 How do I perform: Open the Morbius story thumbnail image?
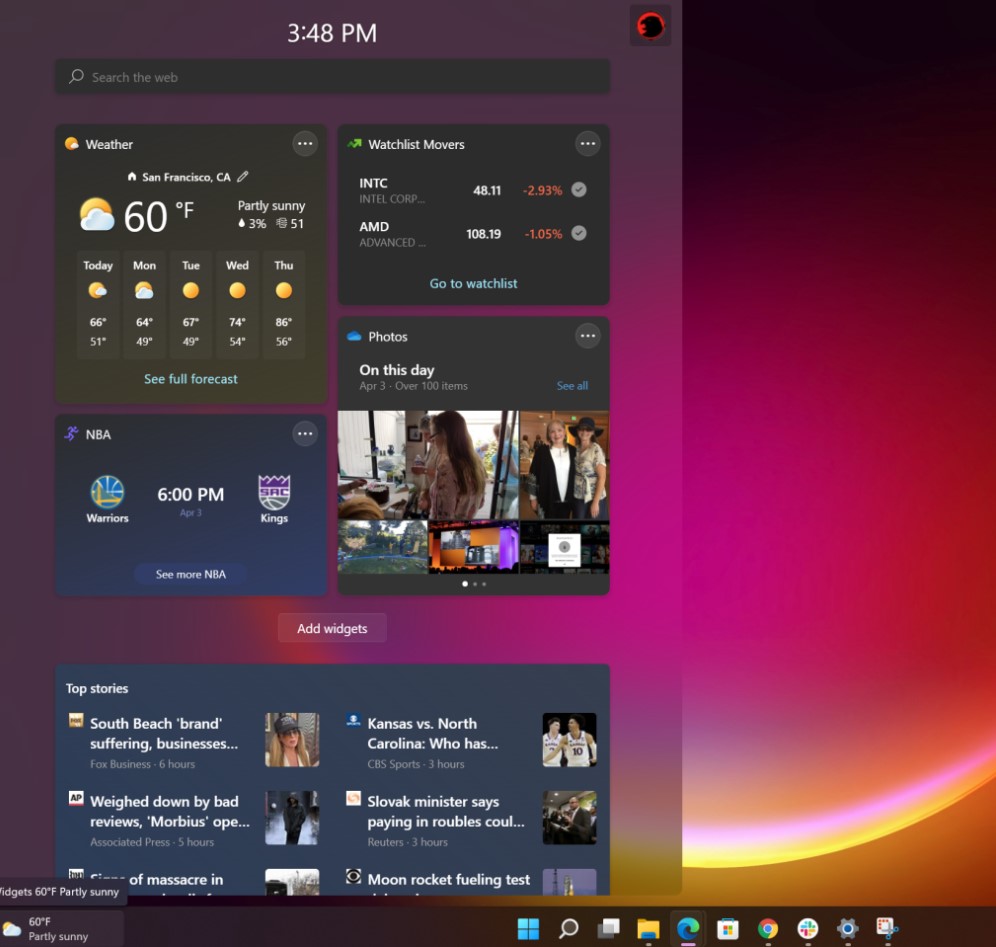(292, 817)
